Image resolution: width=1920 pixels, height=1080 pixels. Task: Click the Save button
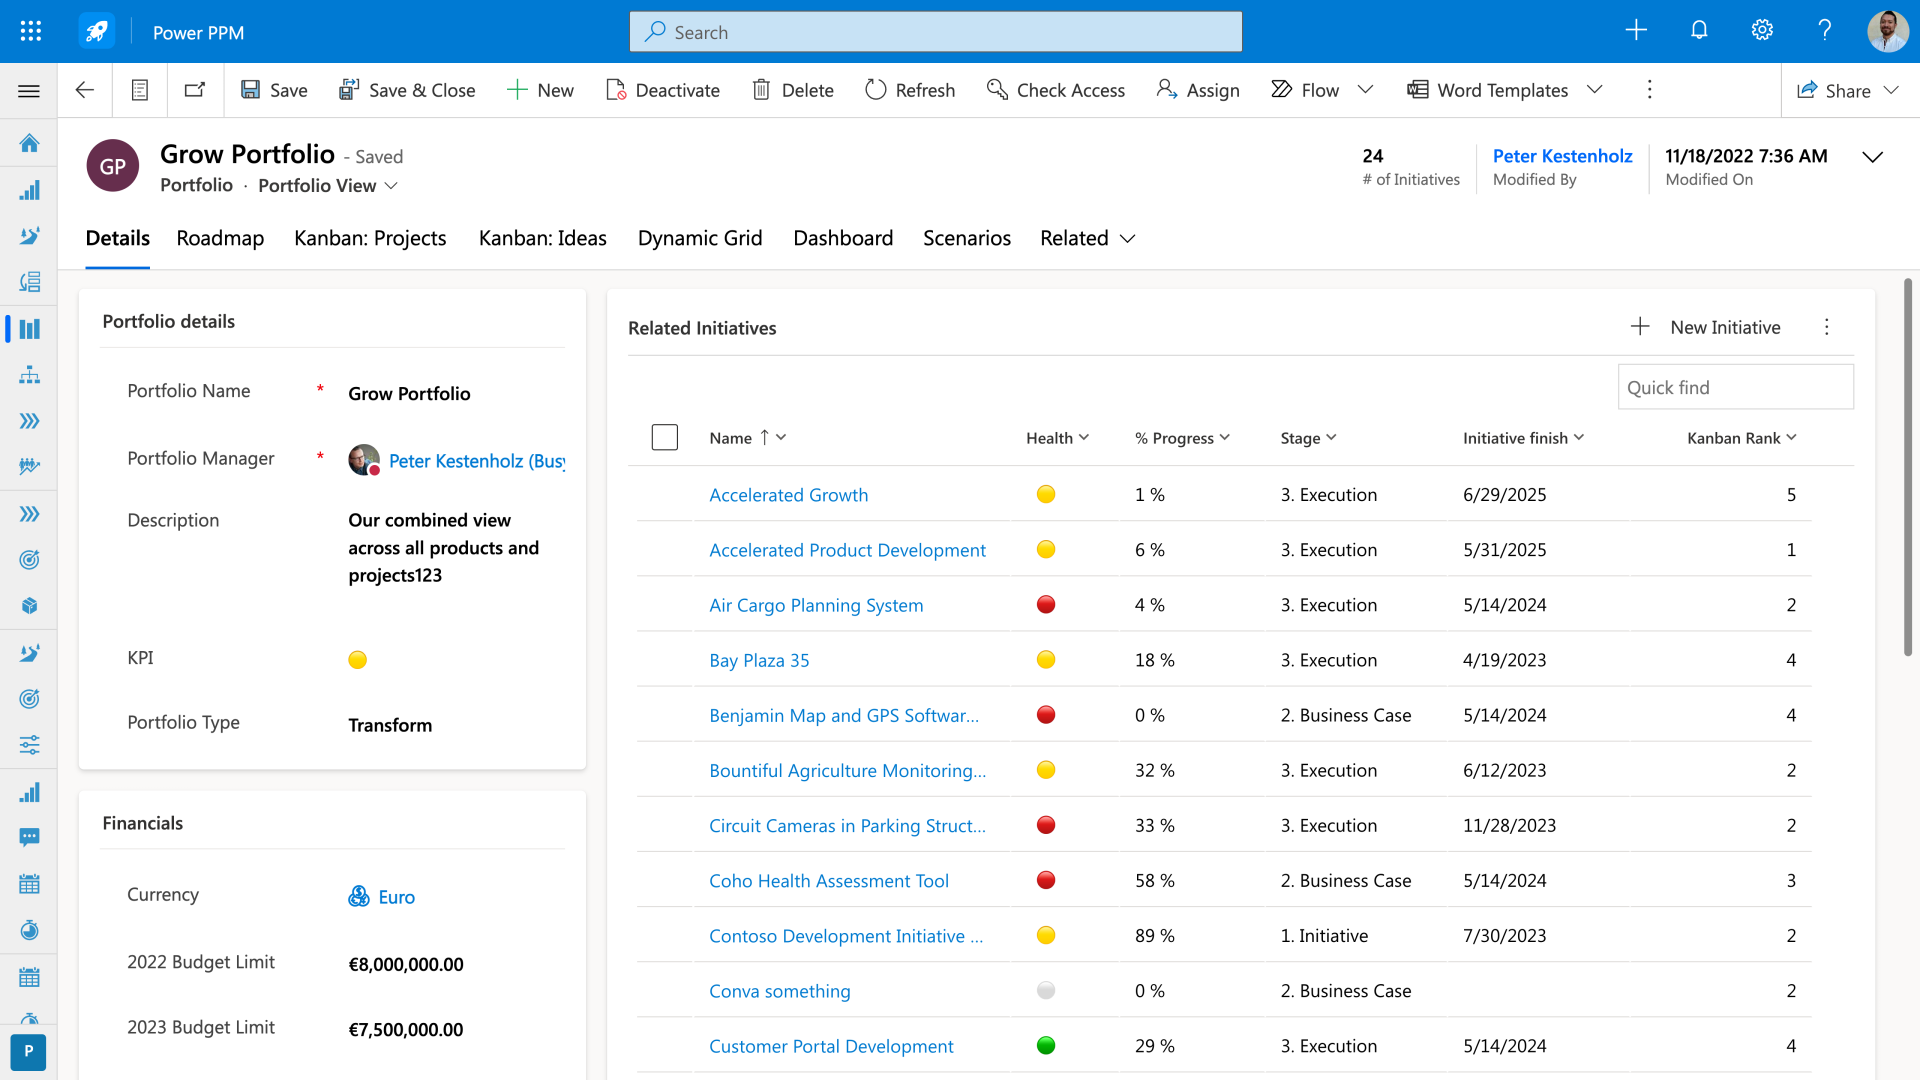[x=274, y=90]
